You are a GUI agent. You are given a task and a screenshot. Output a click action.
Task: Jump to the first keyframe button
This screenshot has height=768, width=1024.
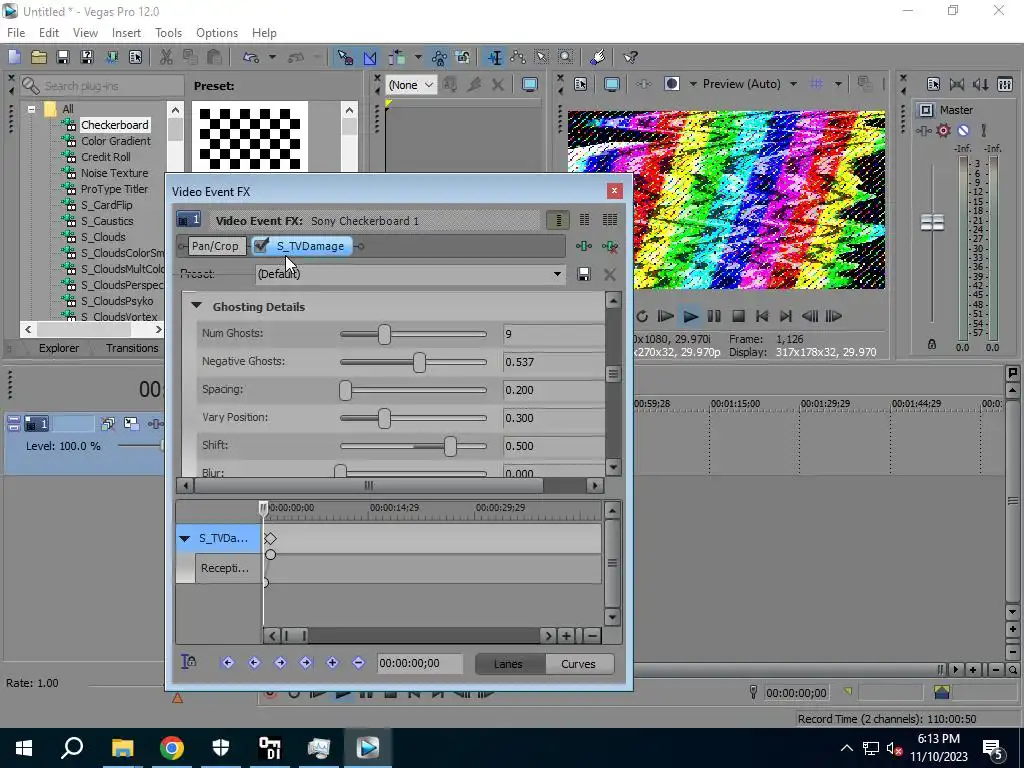228,663
